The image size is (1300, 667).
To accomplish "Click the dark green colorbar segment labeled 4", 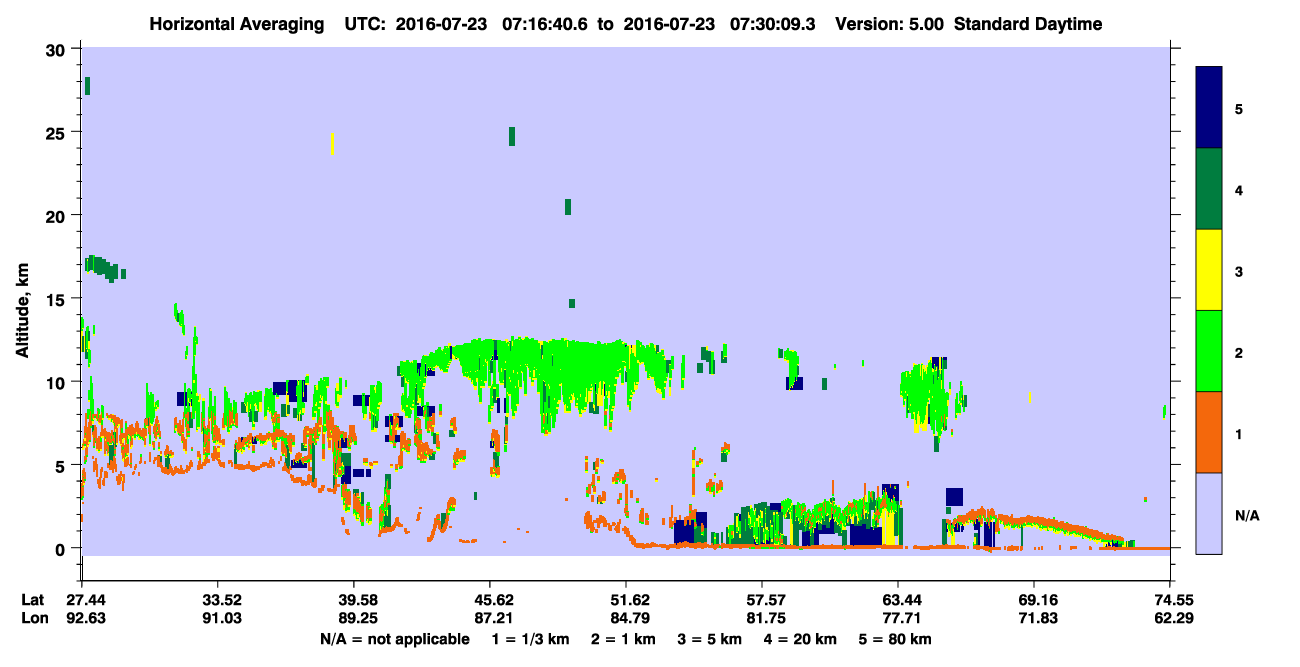I will click(1209, 189).
